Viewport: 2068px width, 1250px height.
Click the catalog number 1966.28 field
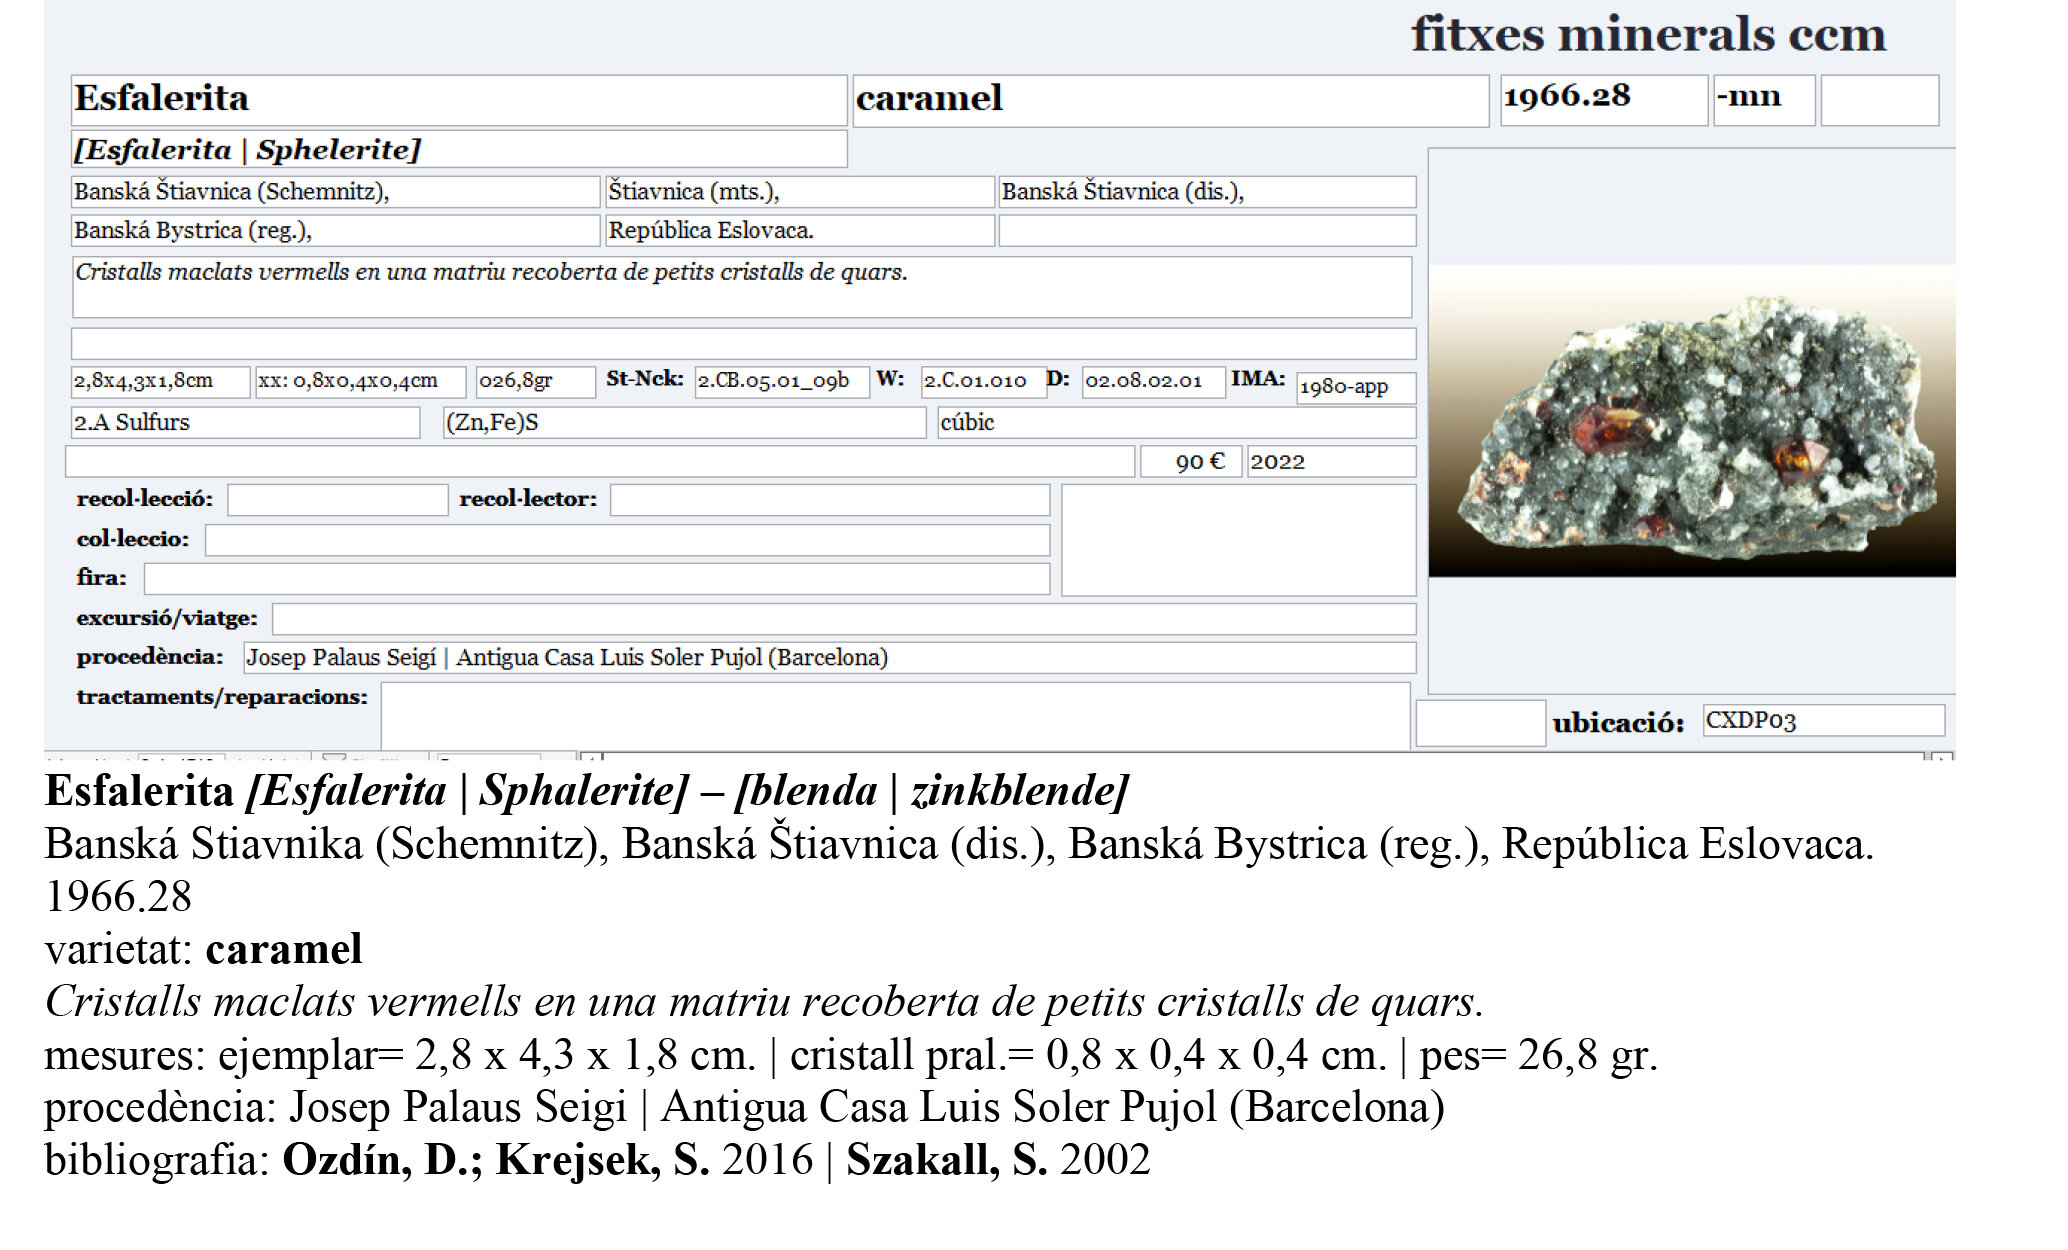[x=1603, y=99]
